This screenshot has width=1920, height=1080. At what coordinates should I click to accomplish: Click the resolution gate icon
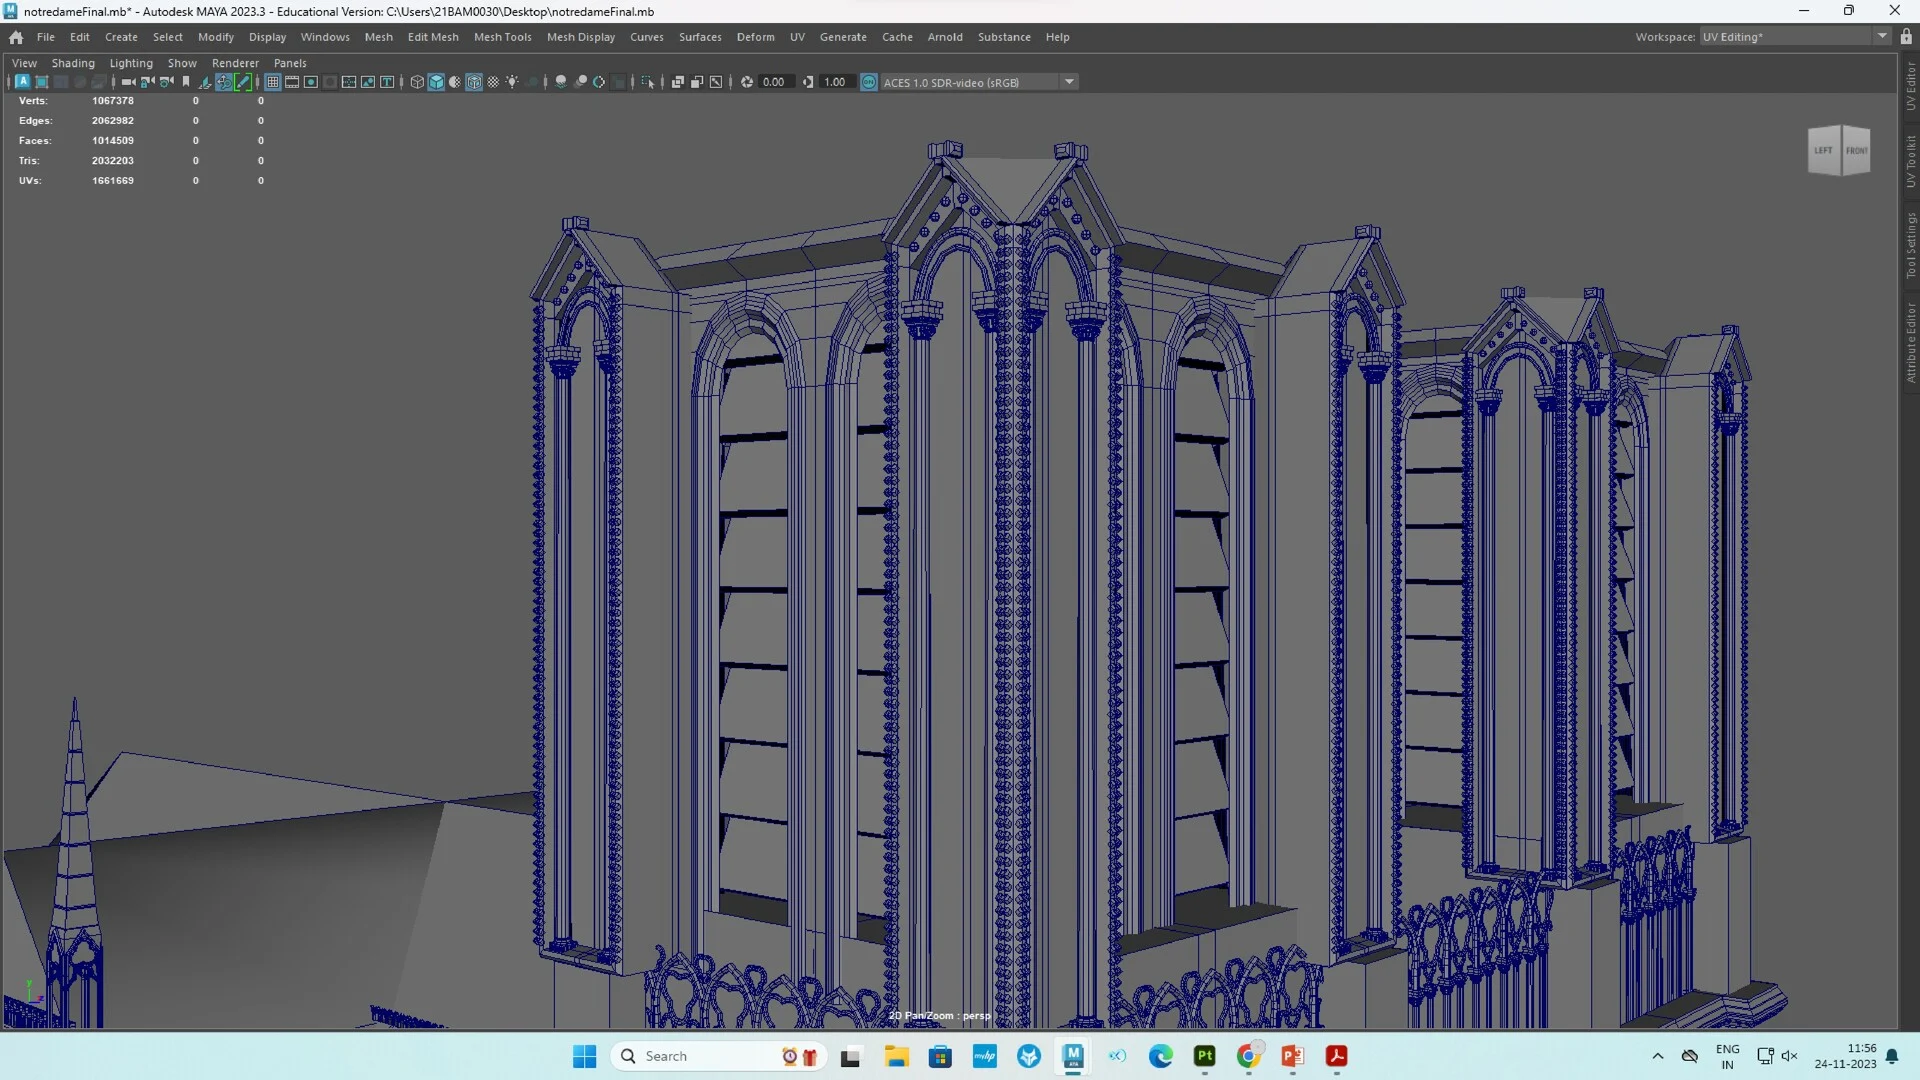tap(311, 82)
